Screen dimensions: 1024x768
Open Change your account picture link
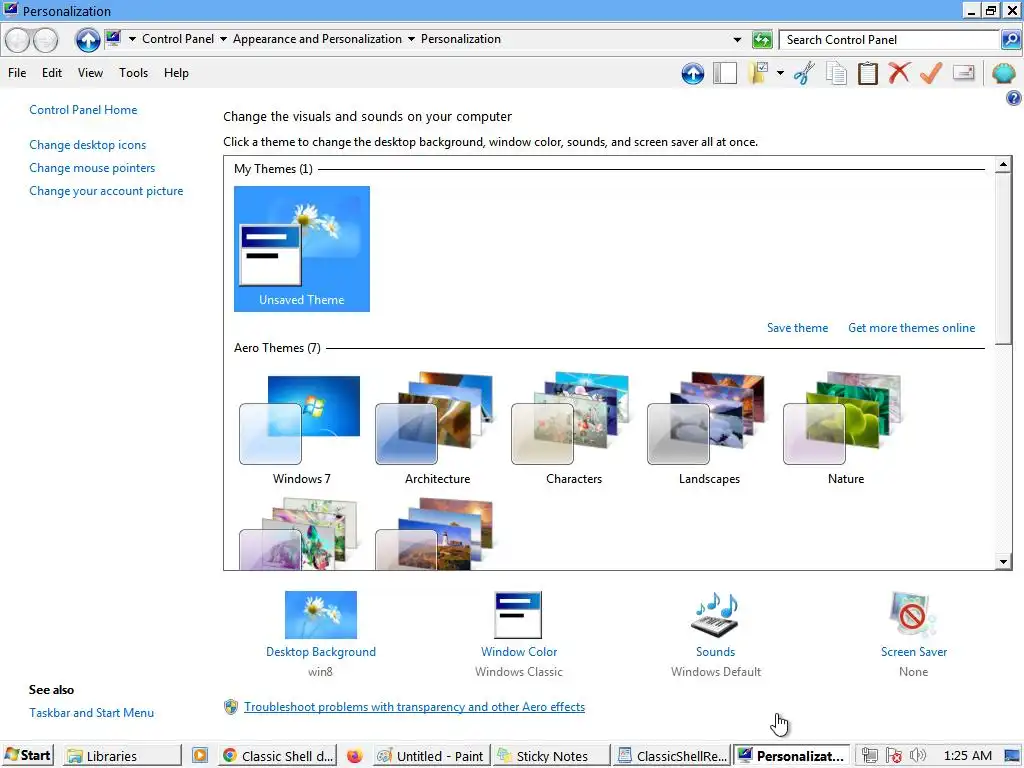106,191
